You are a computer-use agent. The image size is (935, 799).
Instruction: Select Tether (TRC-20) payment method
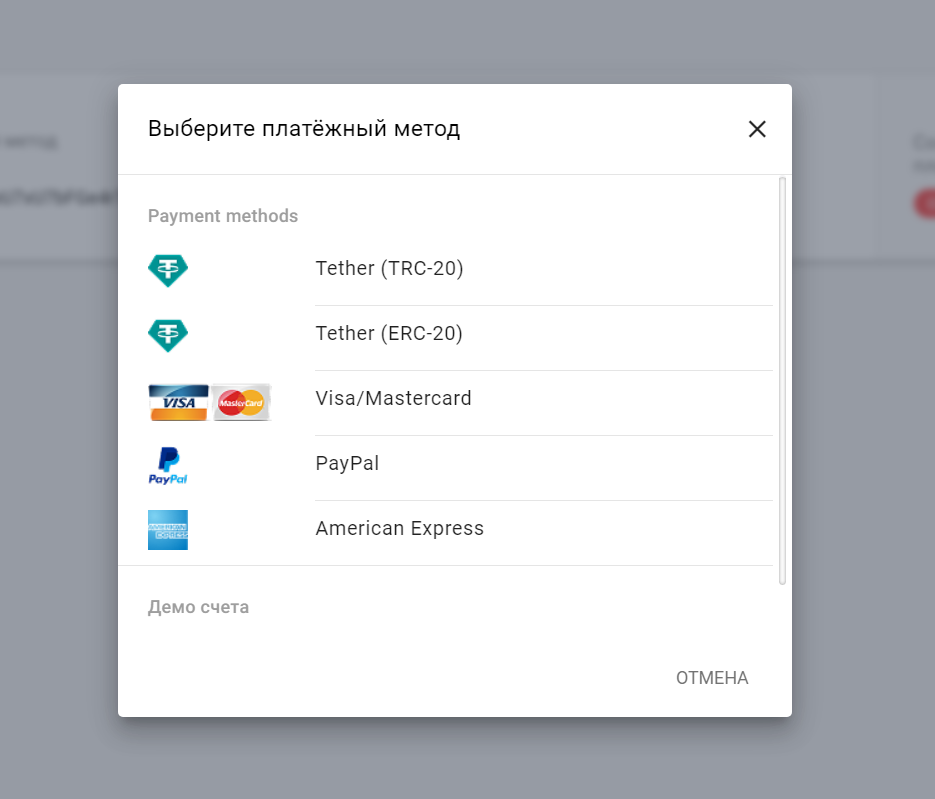[389, 269]
